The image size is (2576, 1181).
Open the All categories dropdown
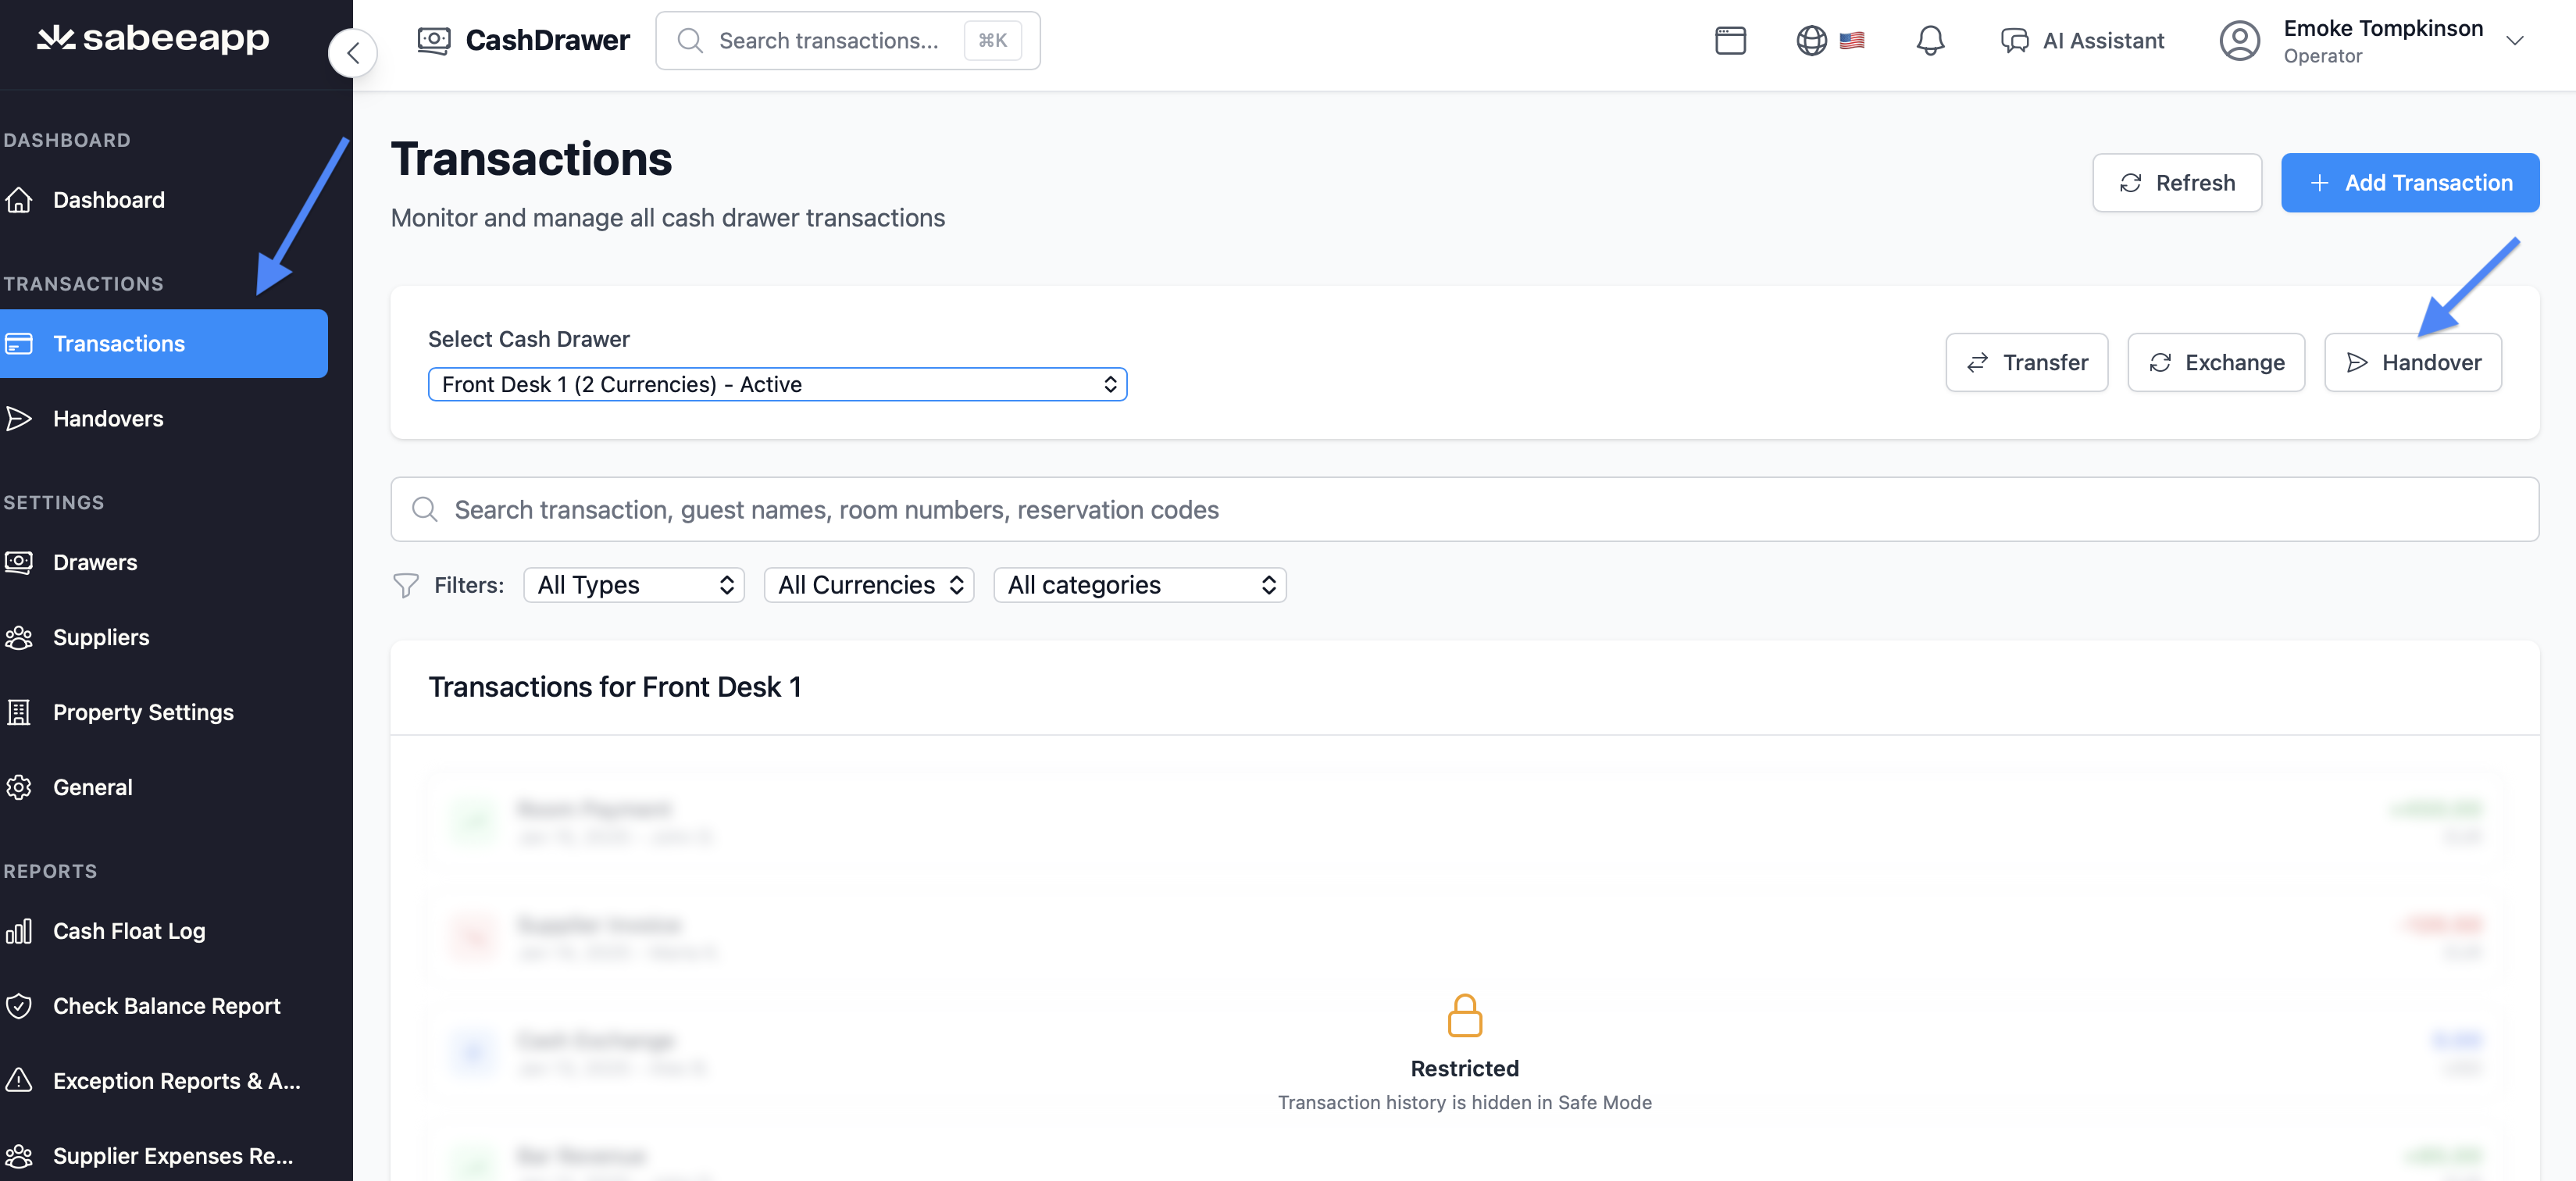pos(1139,585)
